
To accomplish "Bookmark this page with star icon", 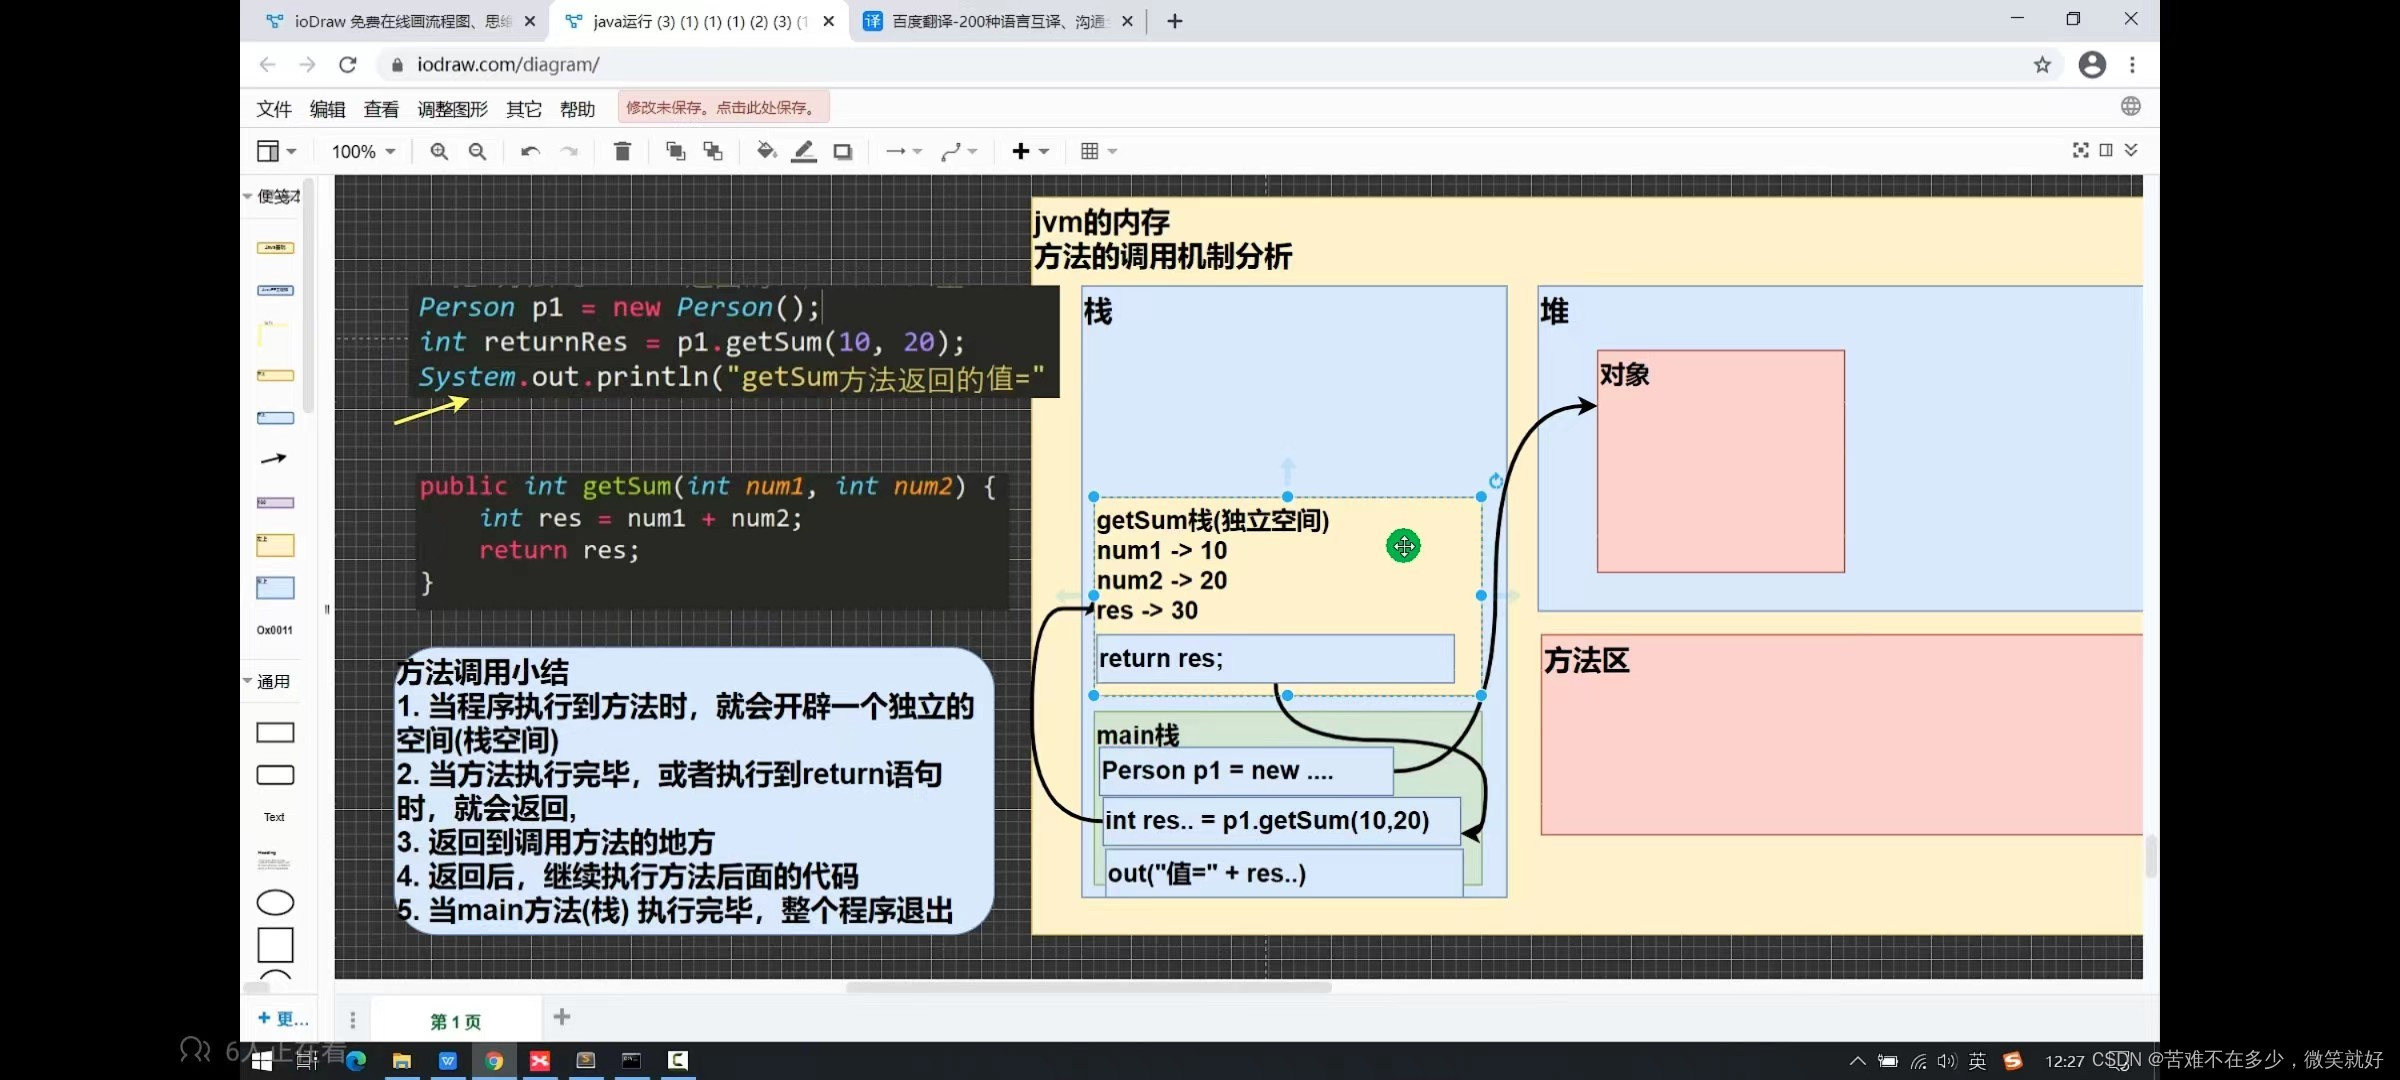I will [x=2042, y=65].
